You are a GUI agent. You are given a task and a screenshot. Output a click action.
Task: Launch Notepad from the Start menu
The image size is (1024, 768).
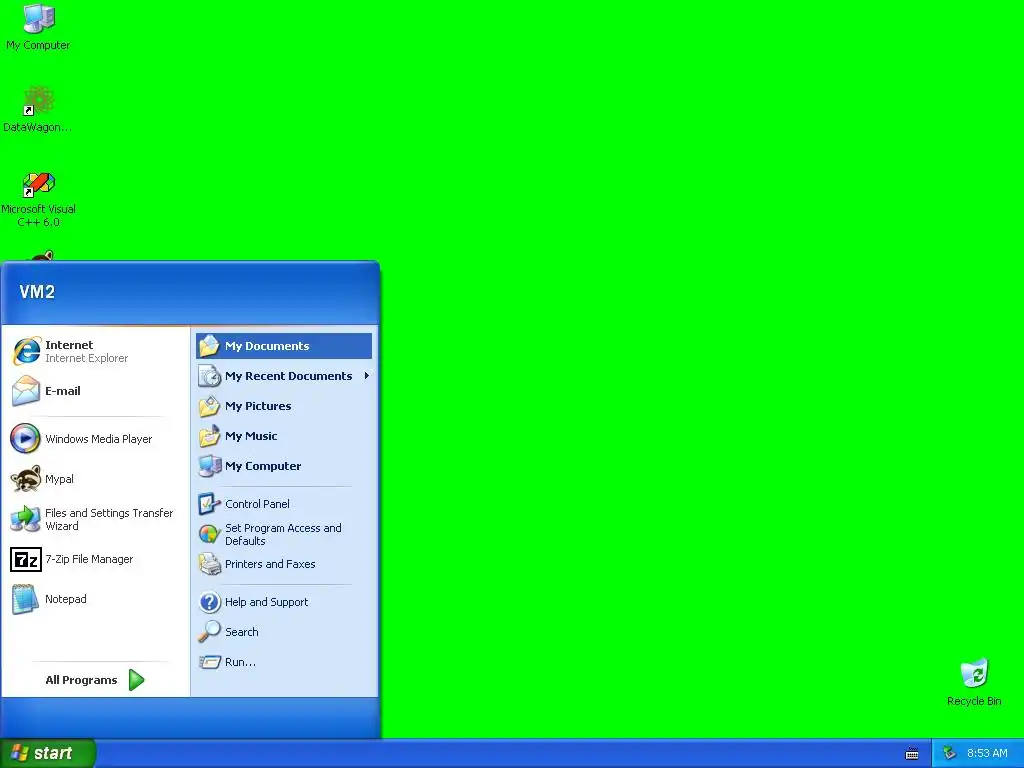pos(95,600)
